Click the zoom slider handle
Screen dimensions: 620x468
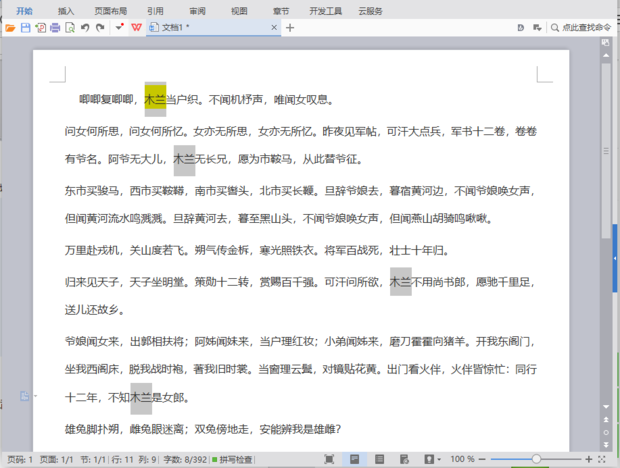click(x=536, y=459)
